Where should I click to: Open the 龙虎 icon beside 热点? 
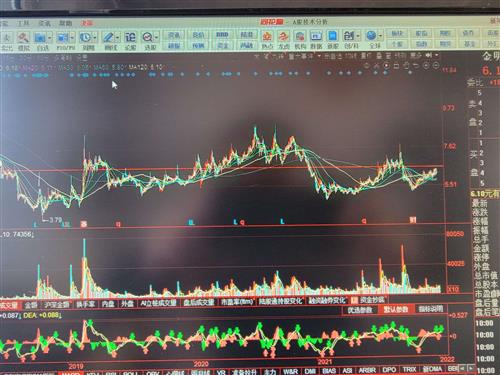point(283,36)
